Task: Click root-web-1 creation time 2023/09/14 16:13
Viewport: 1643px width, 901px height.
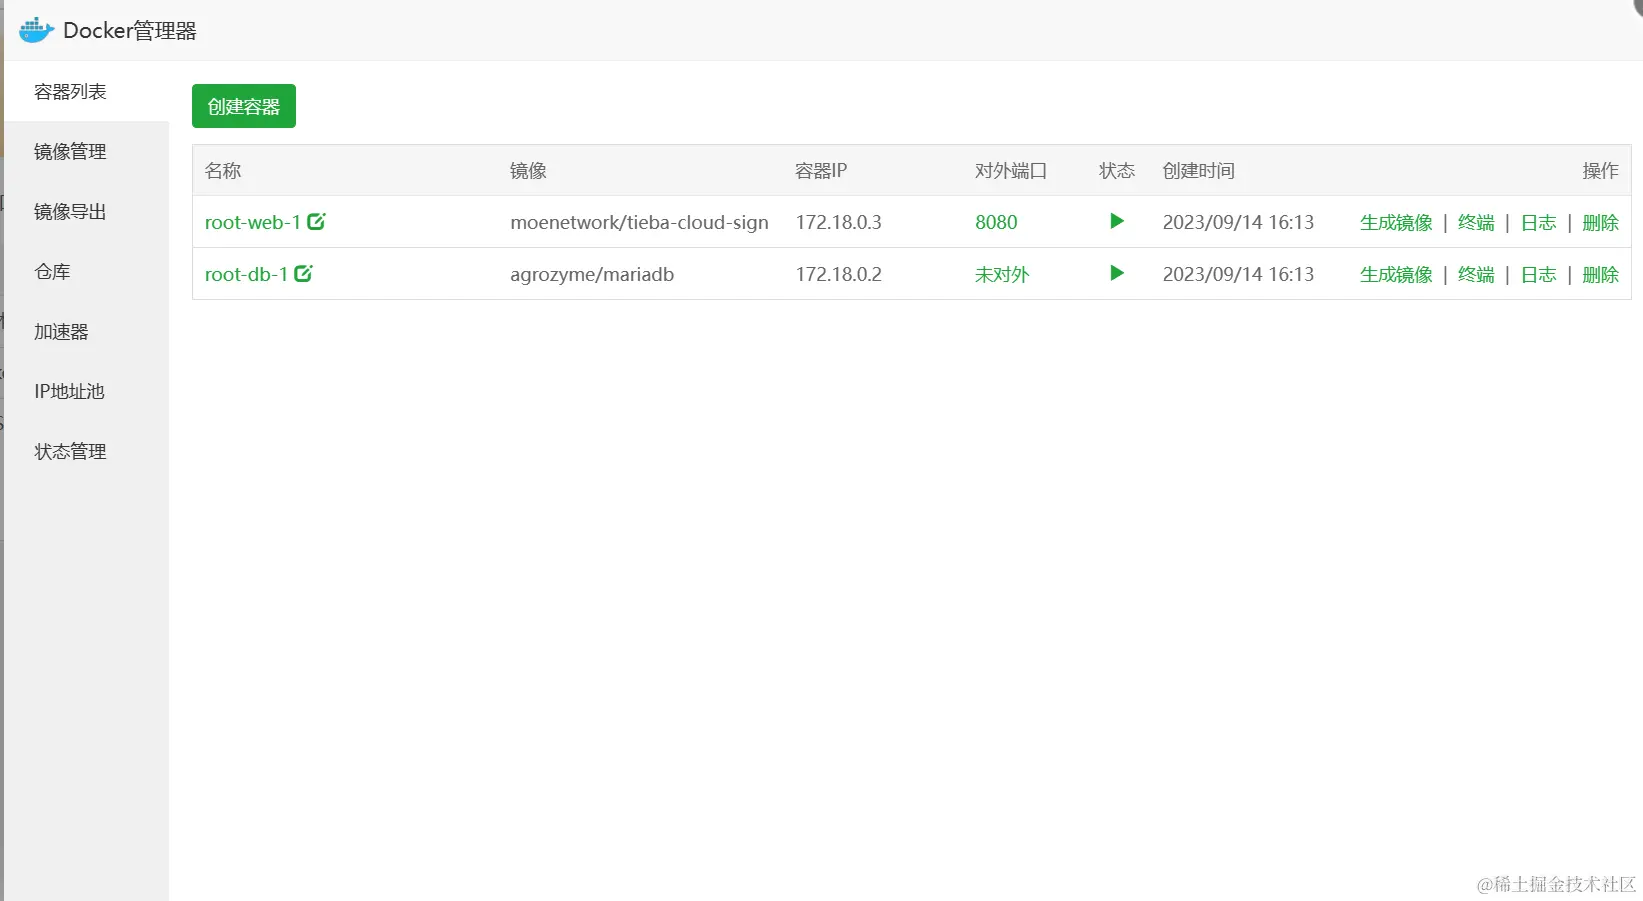Action: [1238, 222]
